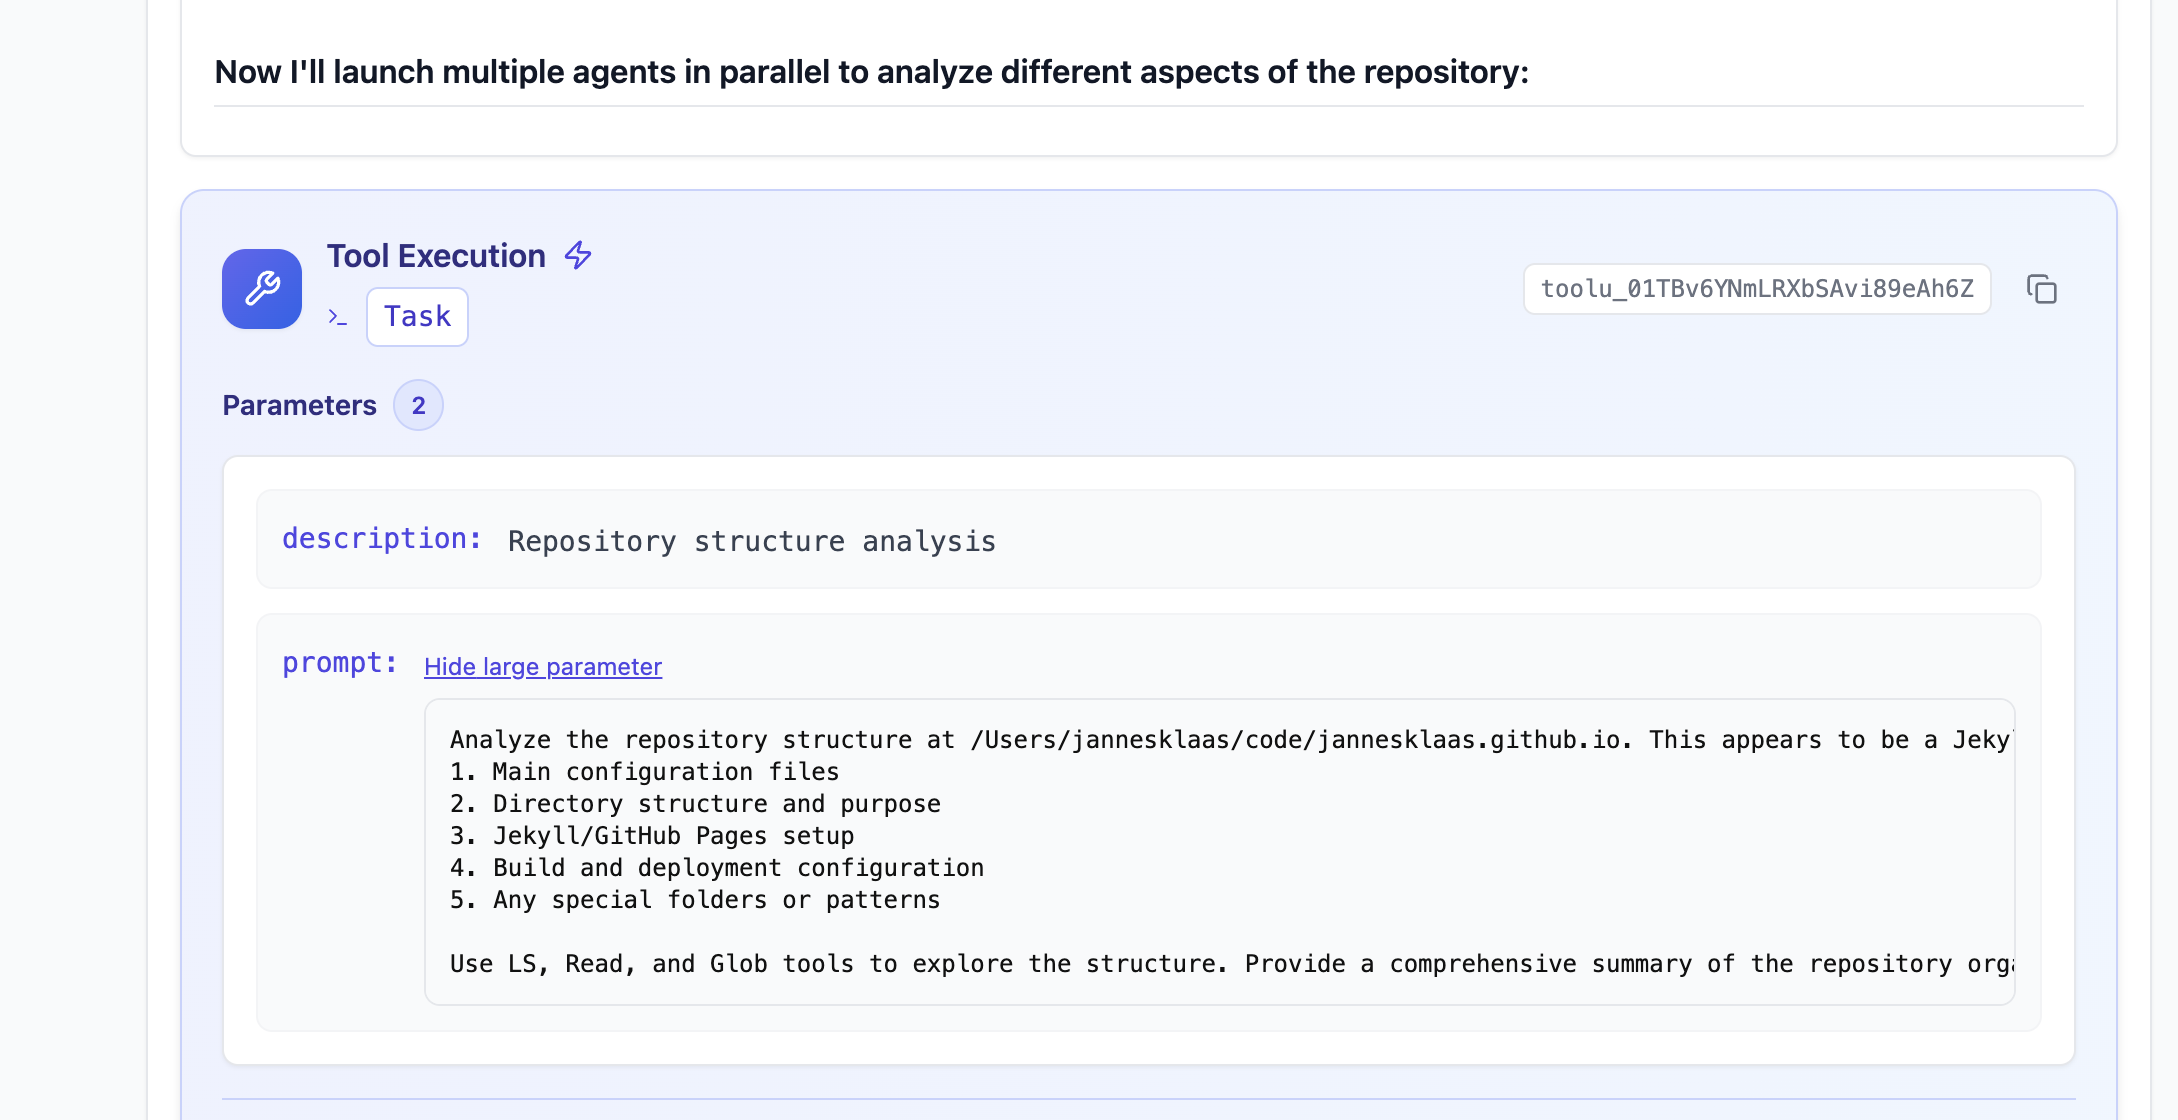
Task: Click the 'Directory structure and purpose' line
Action: click(695, 804)
